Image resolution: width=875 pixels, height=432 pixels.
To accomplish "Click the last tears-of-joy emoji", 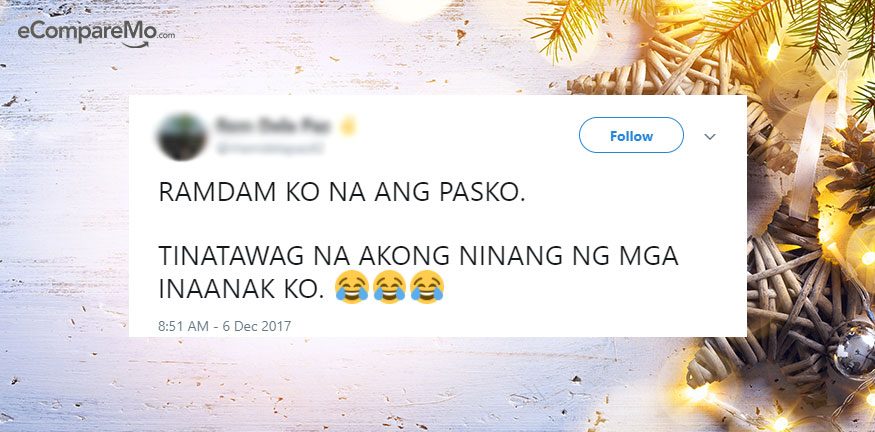I will tap(427, 287).
